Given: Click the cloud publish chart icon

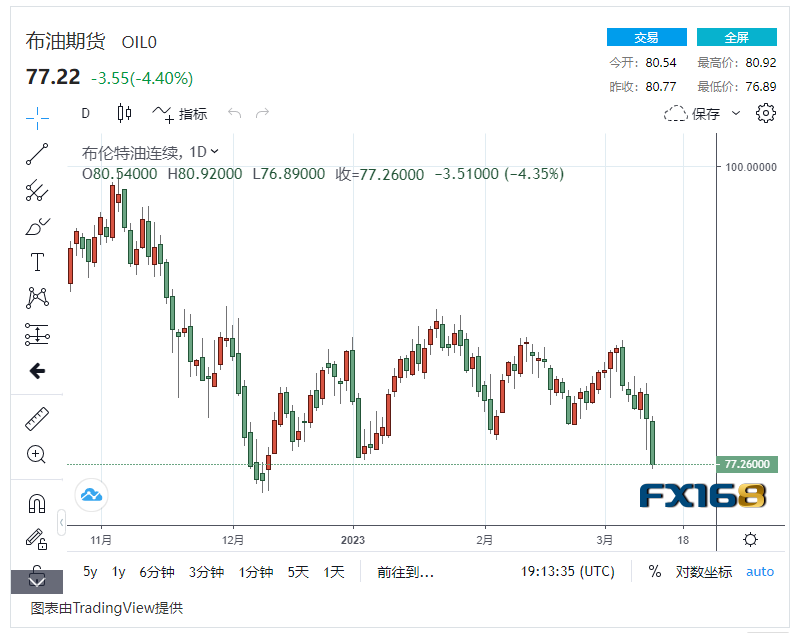Looking at the screenshot, I should tap(91, 495).
